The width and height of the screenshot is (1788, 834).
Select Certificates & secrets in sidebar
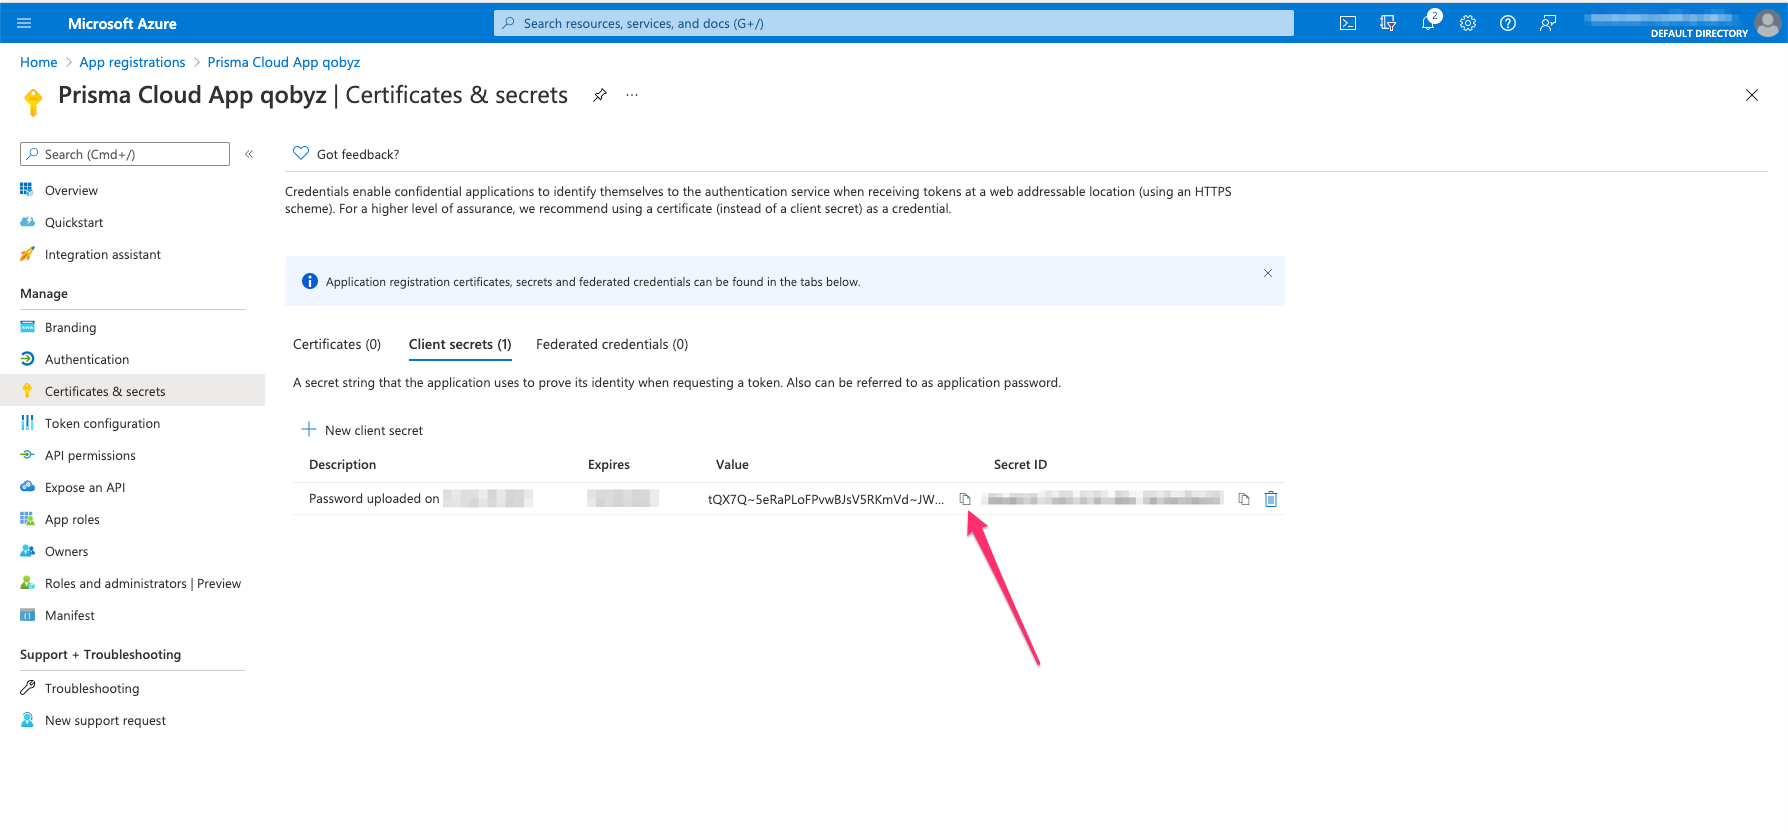point(132,391)
